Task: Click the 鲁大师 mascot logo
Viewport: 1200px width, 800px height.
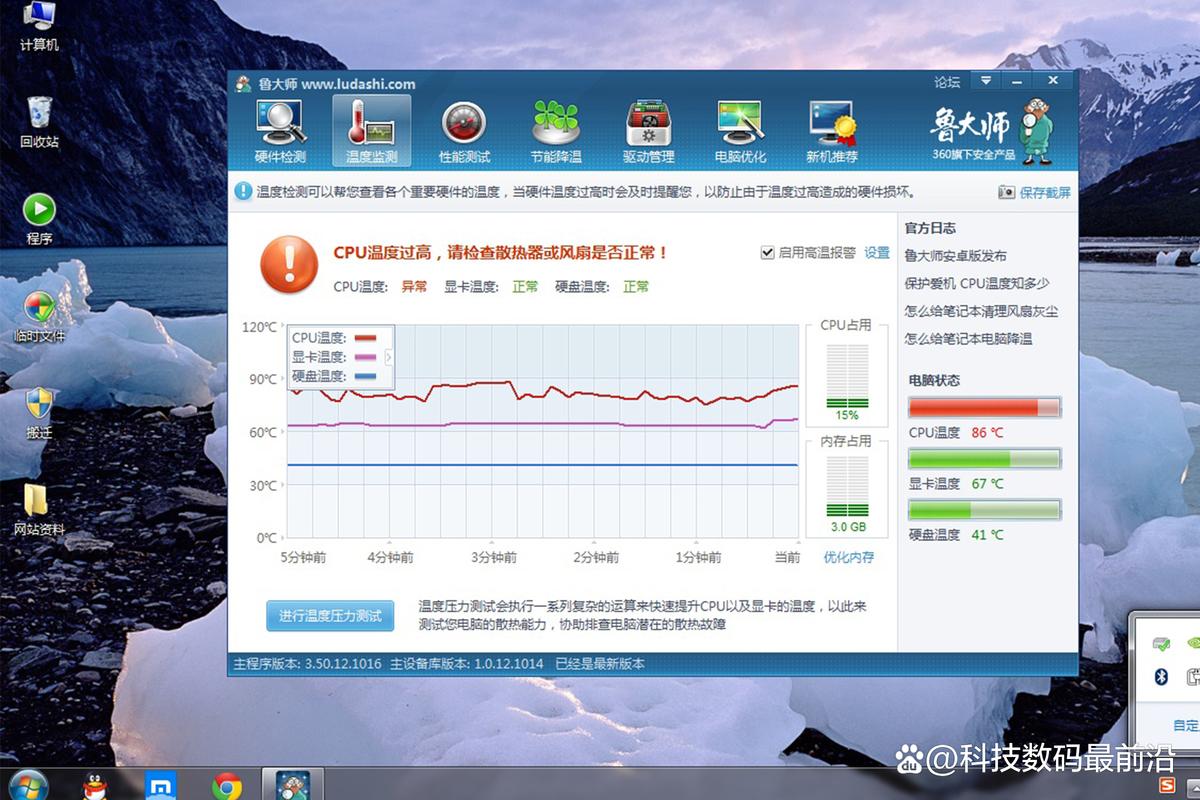Action: pos(1035,128)
